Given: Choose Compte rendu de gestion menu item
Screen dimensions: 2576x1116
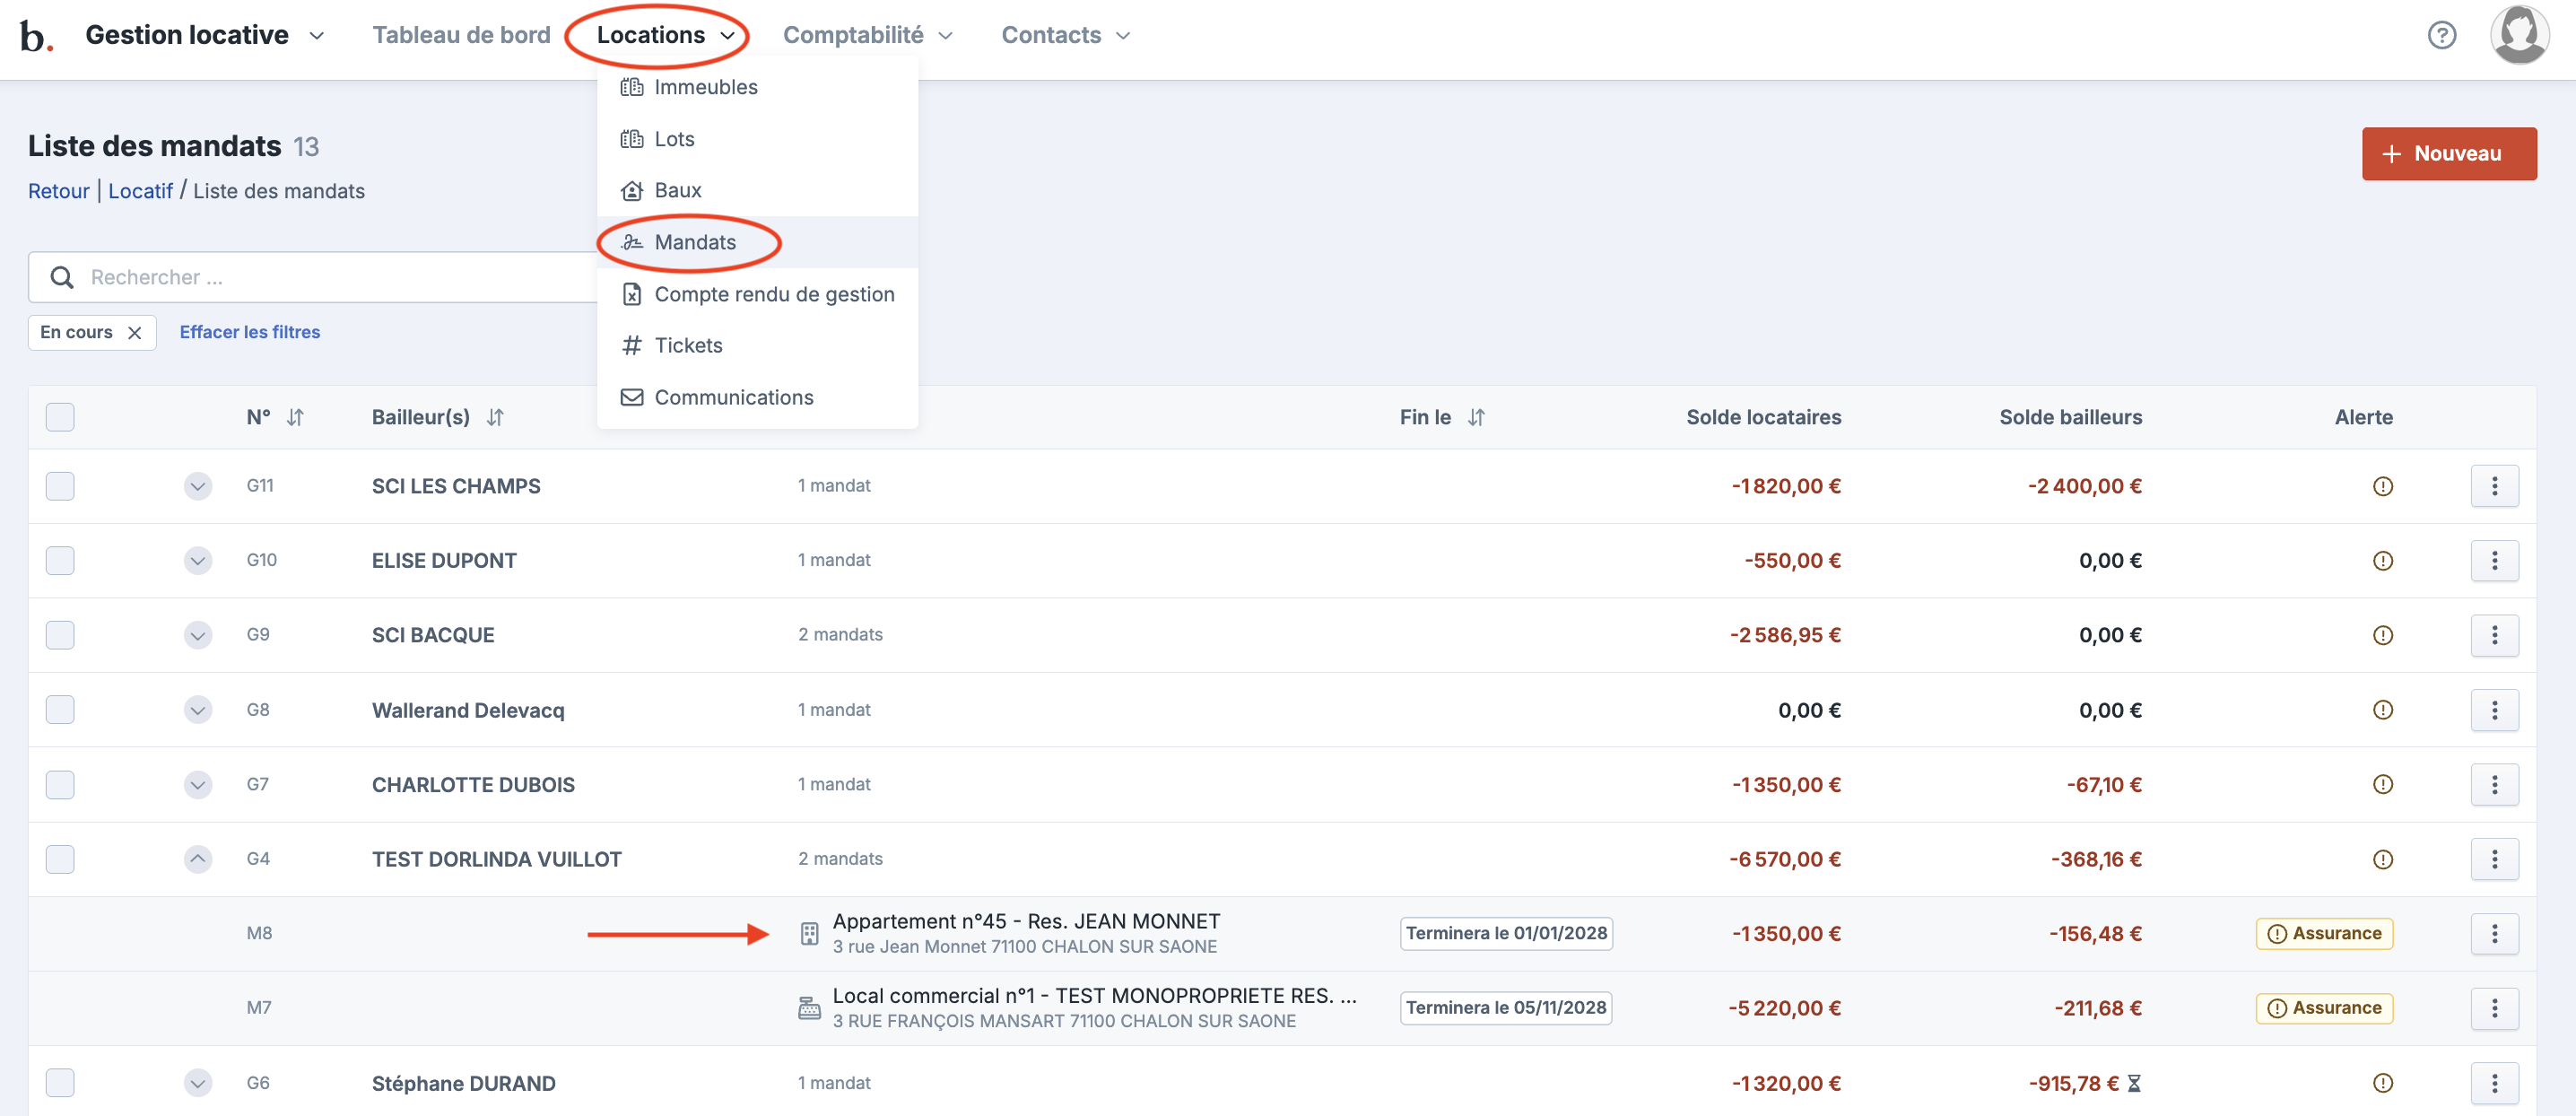Looking at the screenshot, I should pyautogui.click(x=773, y=294).
